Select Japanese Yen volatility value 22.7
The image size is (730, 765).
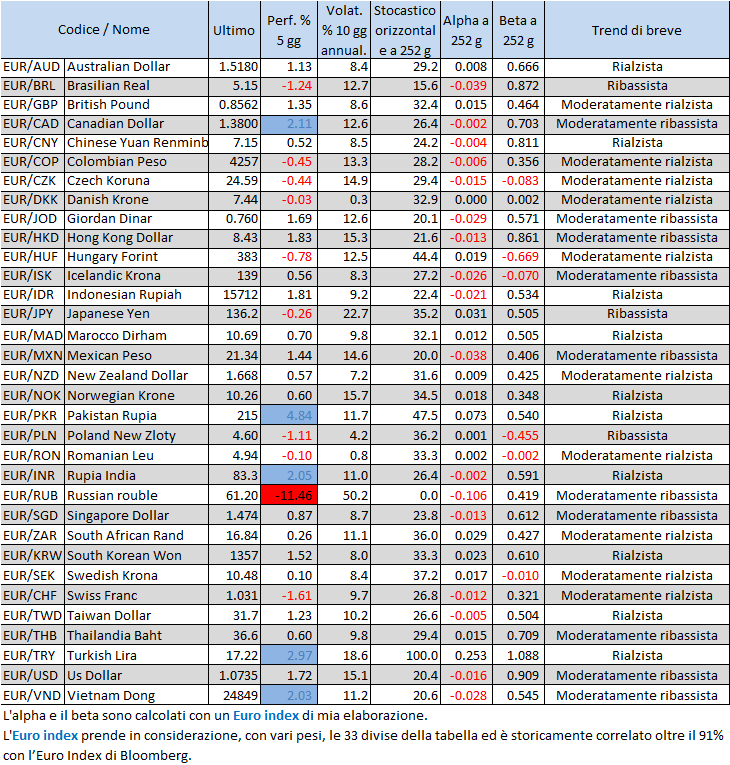pos(344,314)
